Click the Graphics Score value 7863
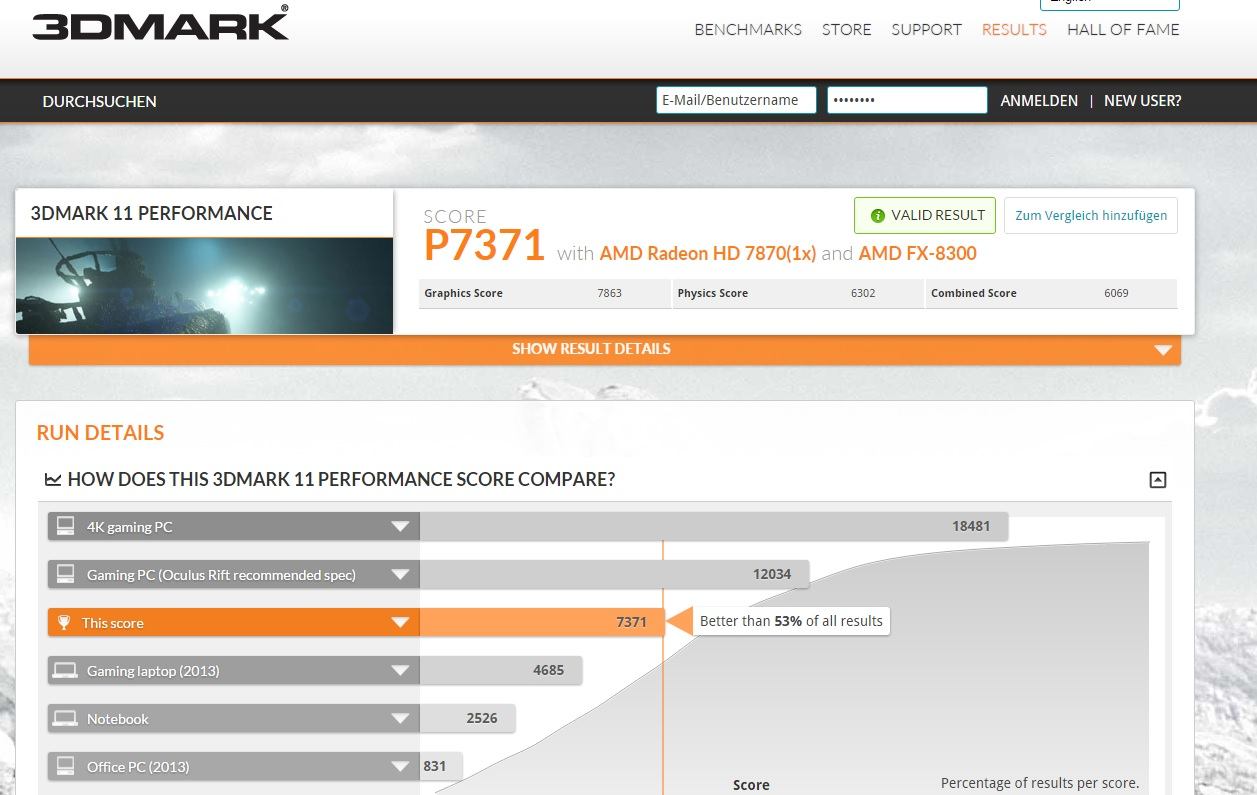The width and height of the screenshot is (1257, 795). [609, 293]
